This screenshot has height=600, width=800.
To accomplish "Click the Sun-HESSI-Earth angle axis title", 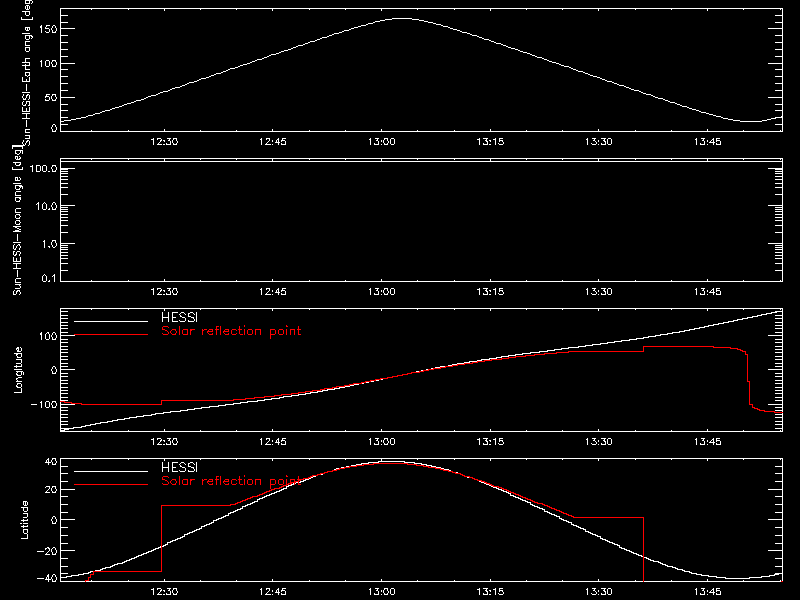I will 27,72.
